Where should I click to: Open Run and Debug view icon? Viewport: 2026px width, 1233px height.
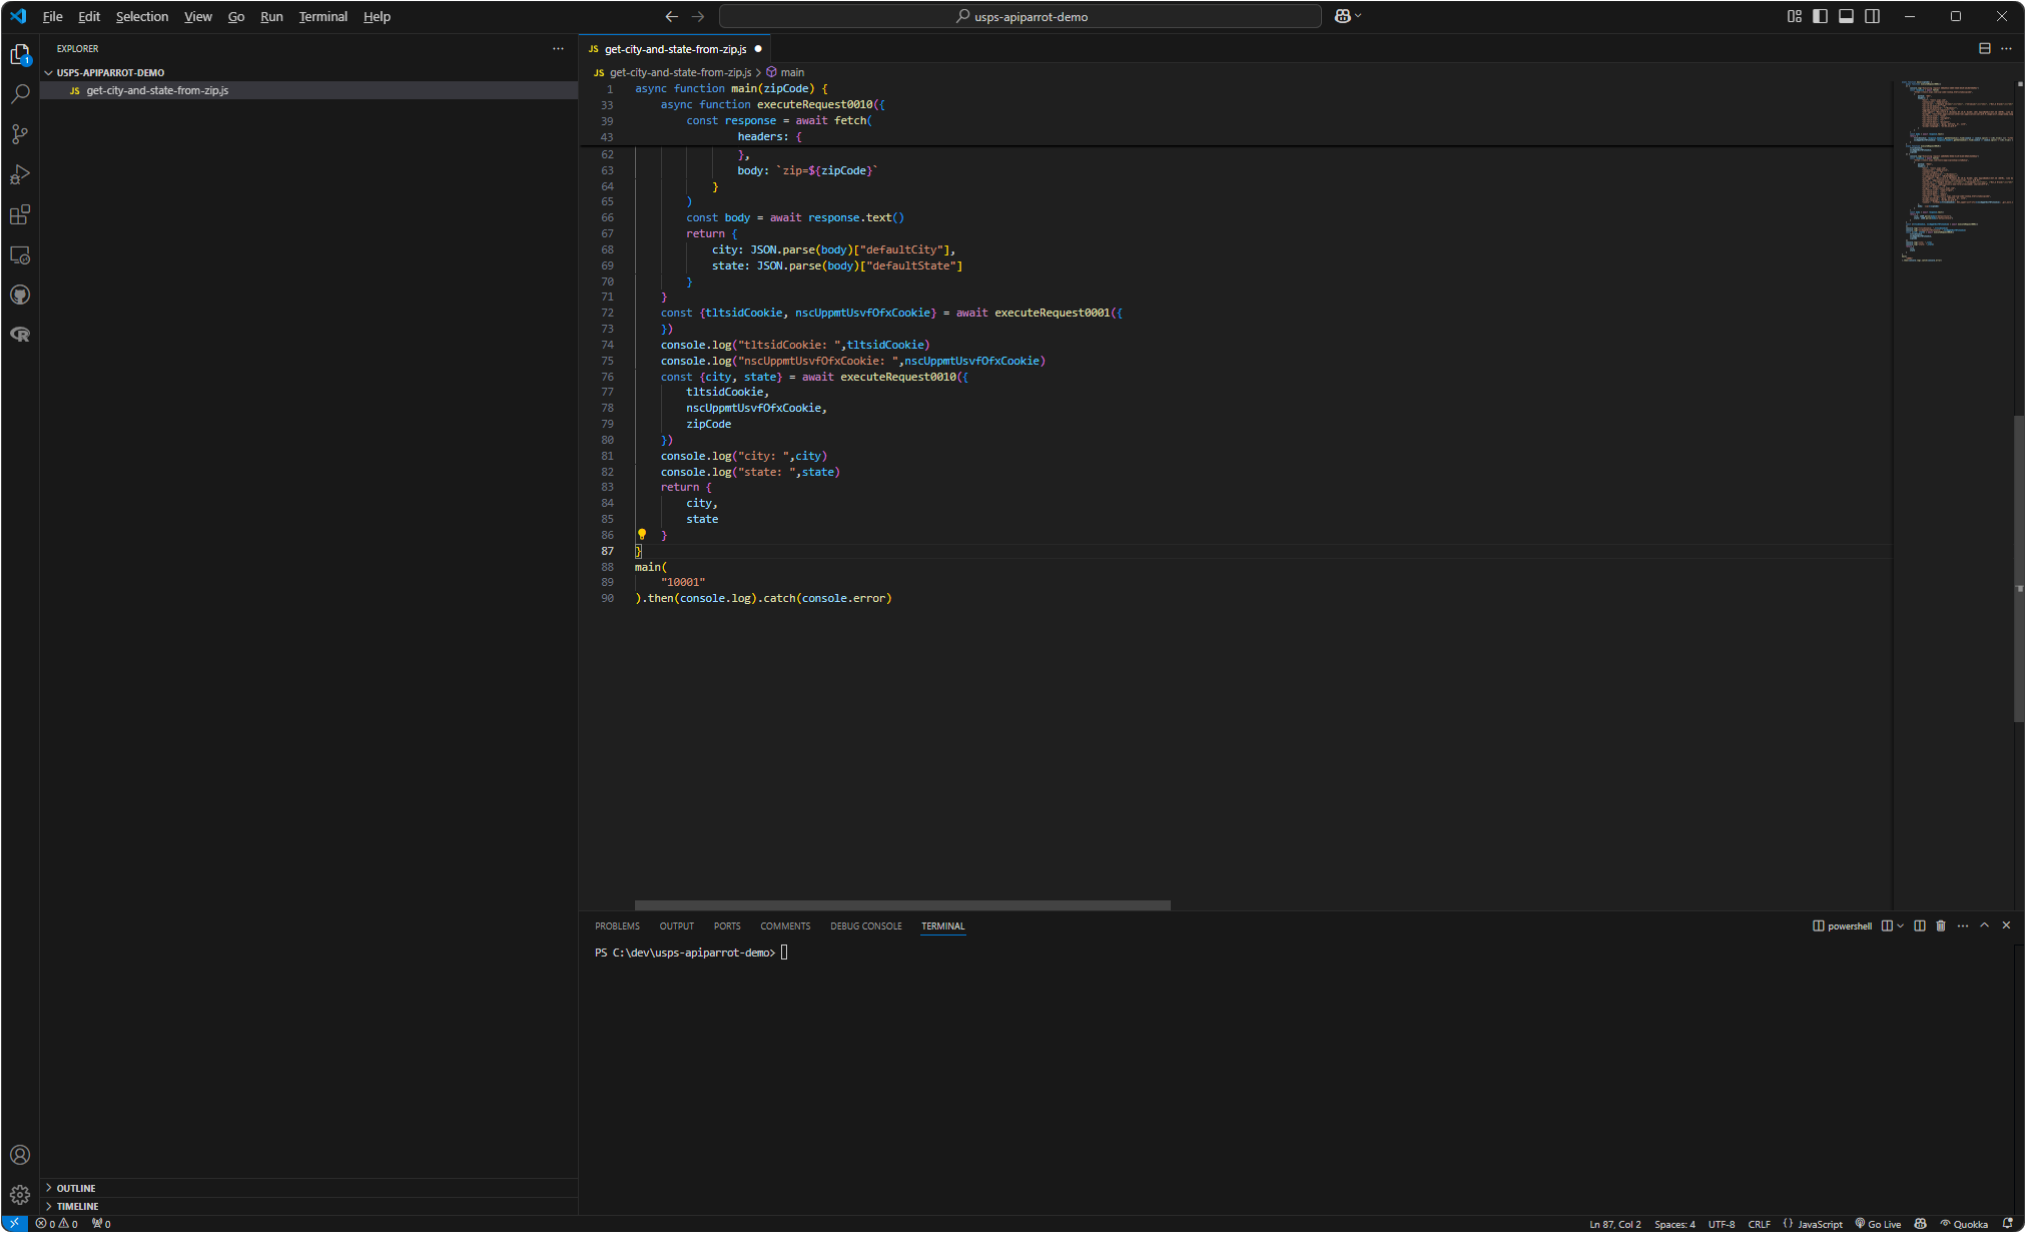point(20,174)
